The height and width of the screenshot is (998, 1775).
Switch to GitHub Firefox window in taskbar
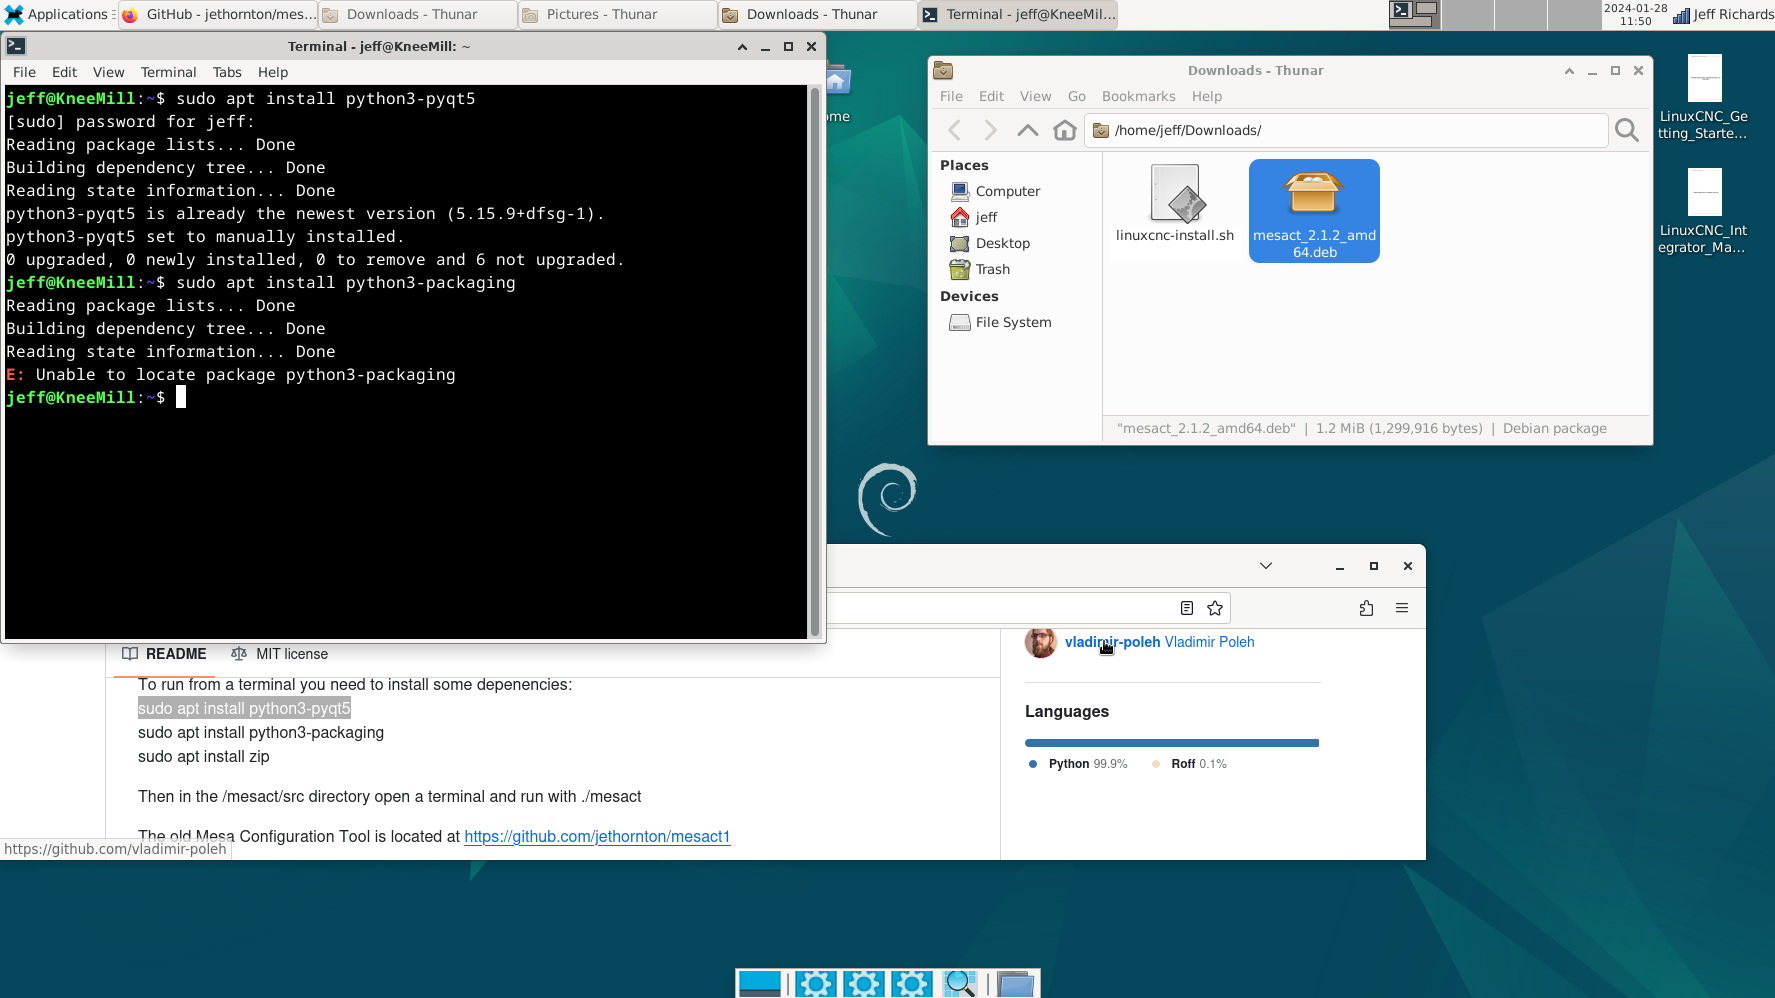[x=218, y=14]
